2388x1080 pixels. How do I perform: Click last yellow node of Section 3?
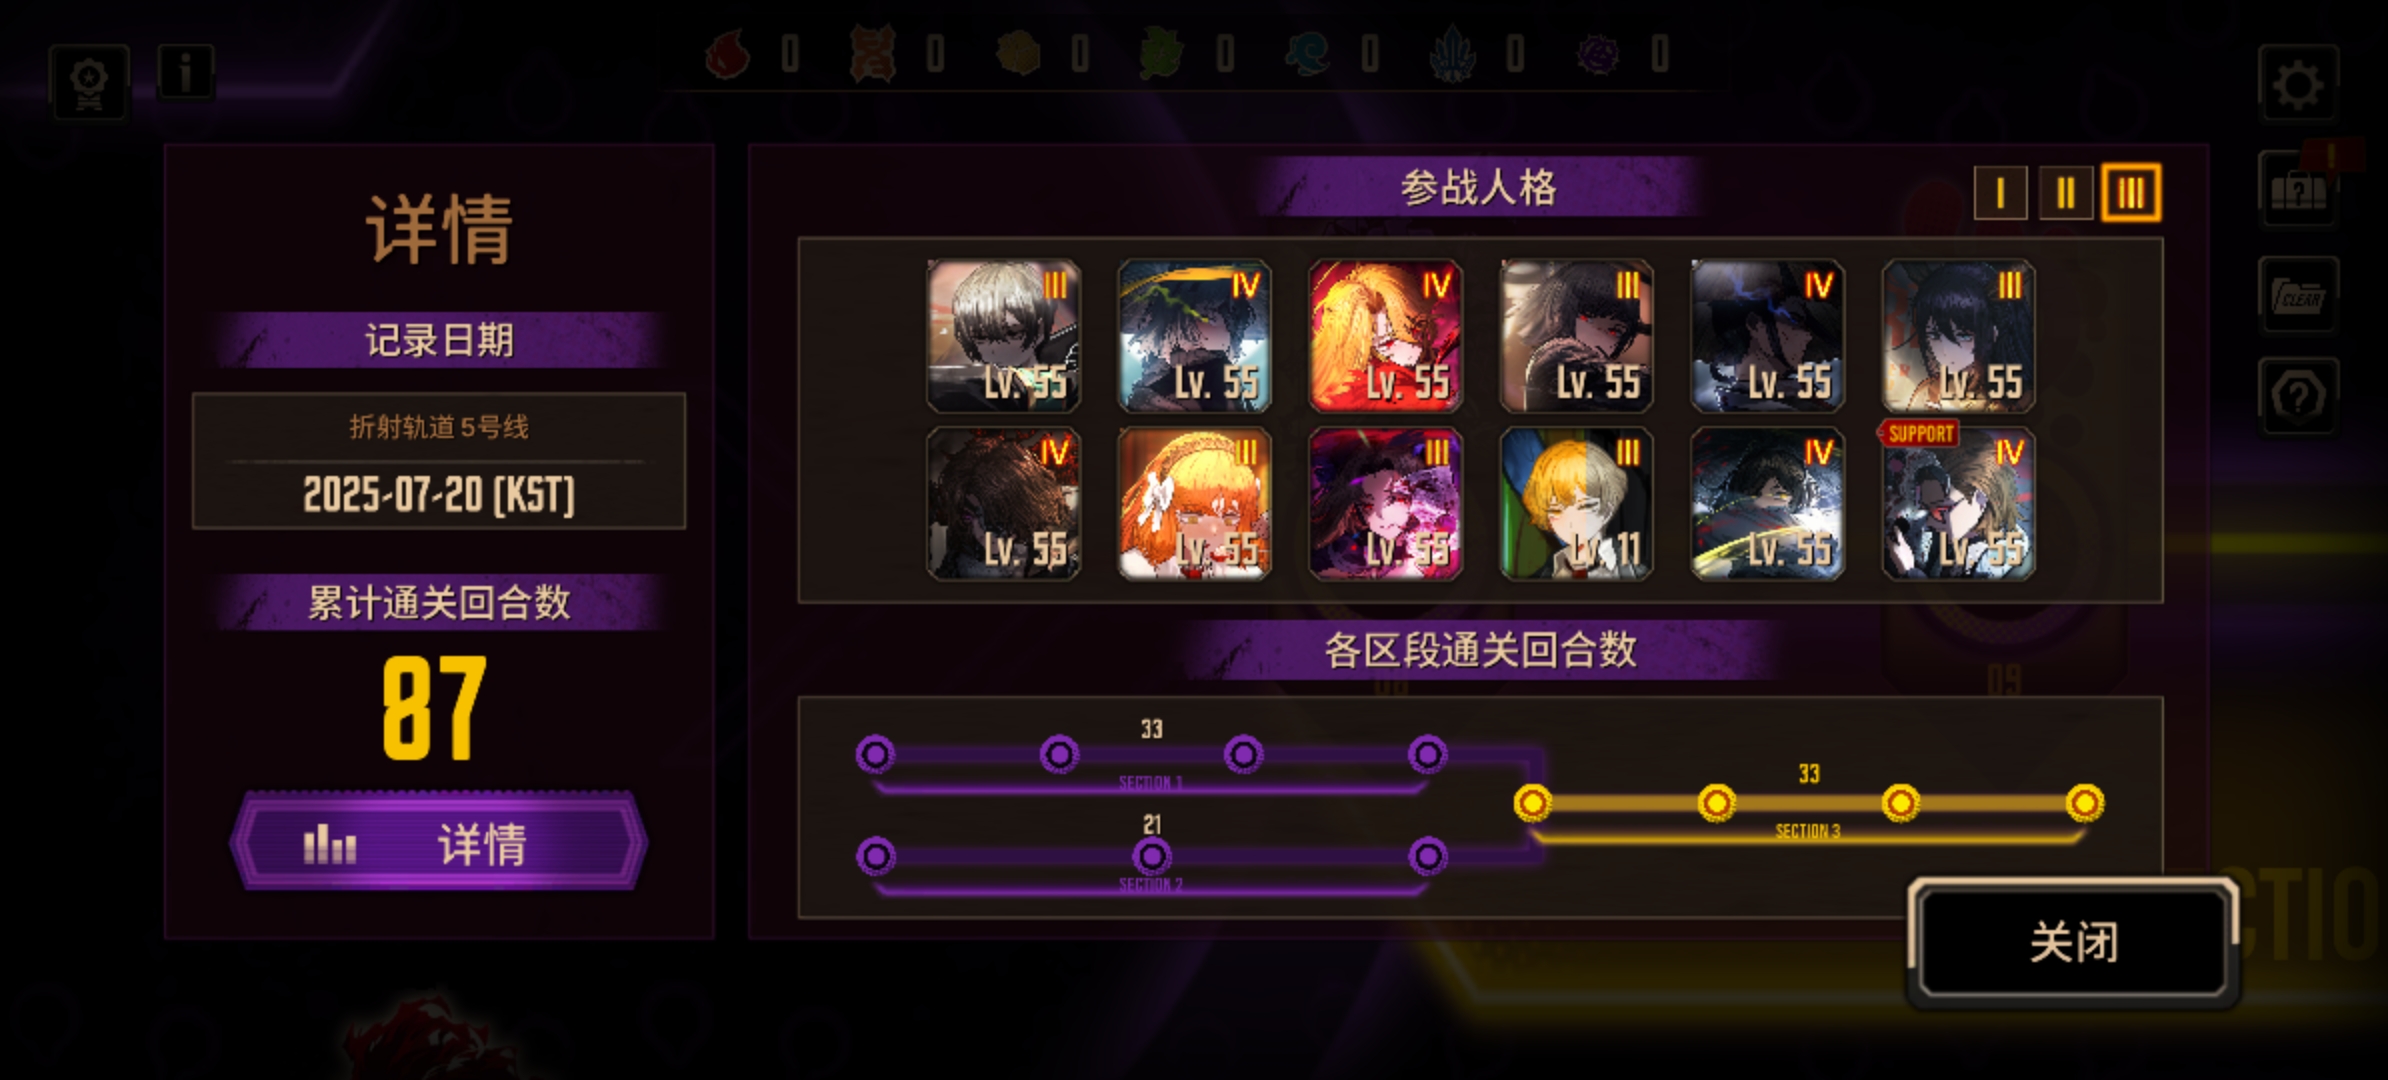coord(2084,802)
